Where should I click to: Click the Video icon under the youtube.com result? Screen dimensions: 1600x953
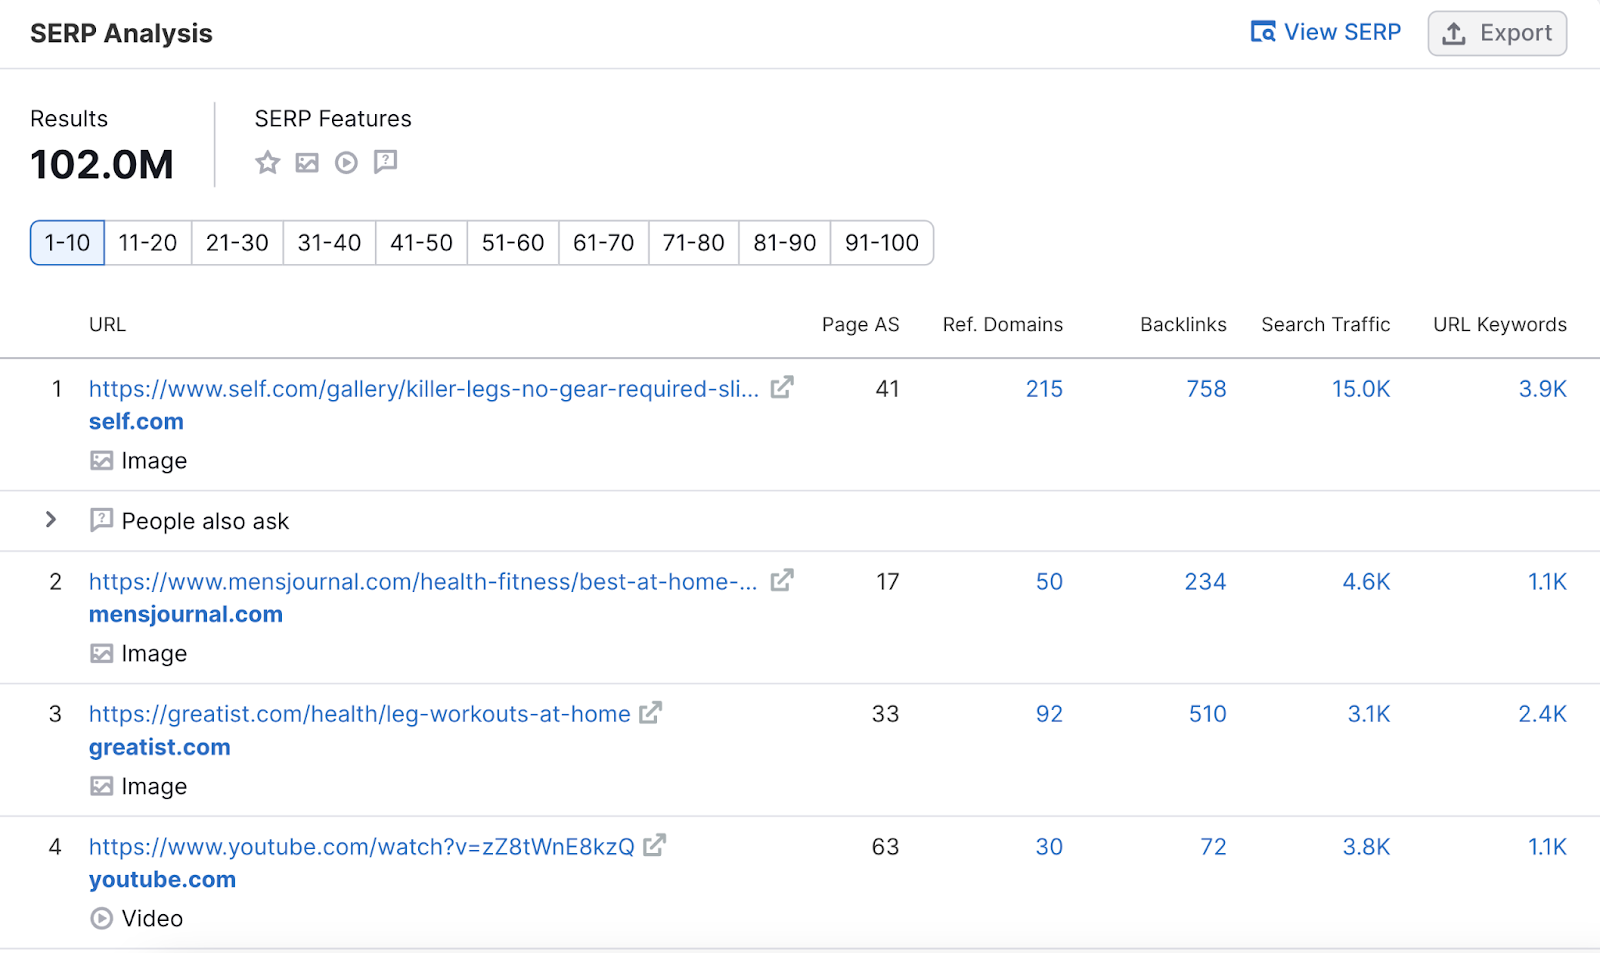tap(101, 918)
